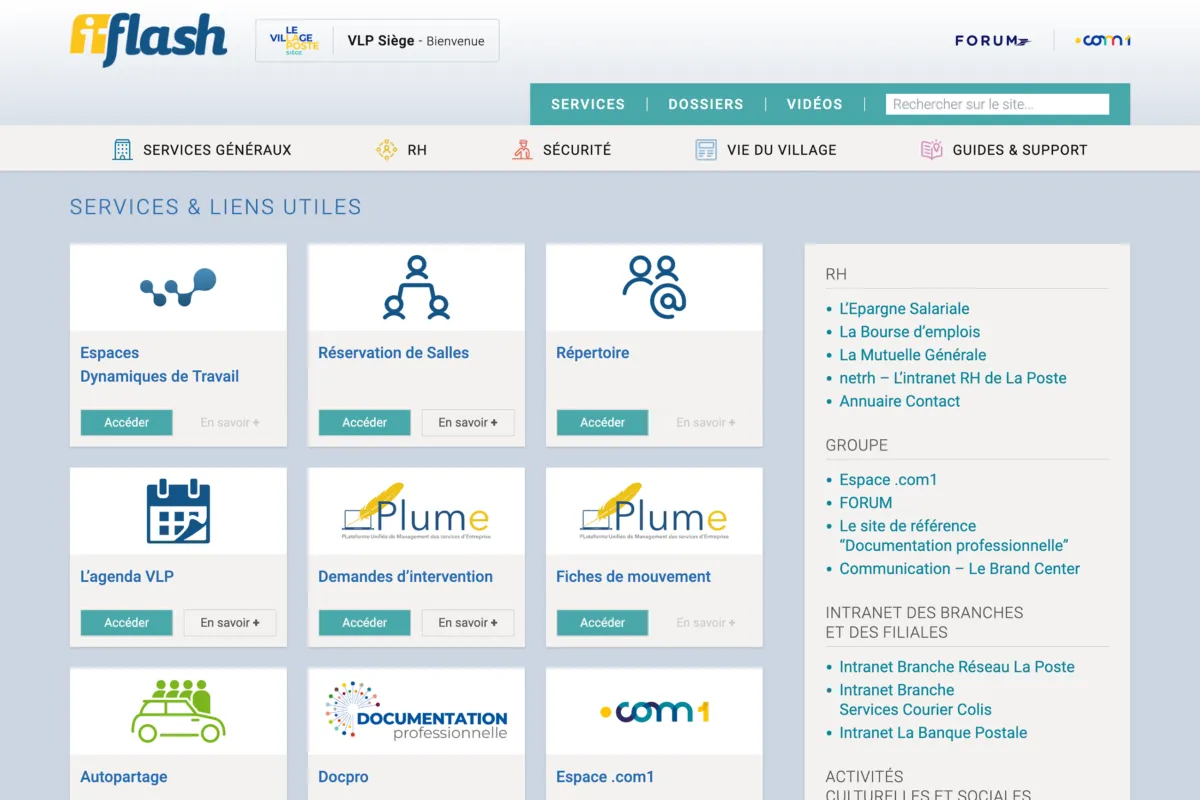
Task: Click Réservation de Salles card icon
Action: pos(416,288)
